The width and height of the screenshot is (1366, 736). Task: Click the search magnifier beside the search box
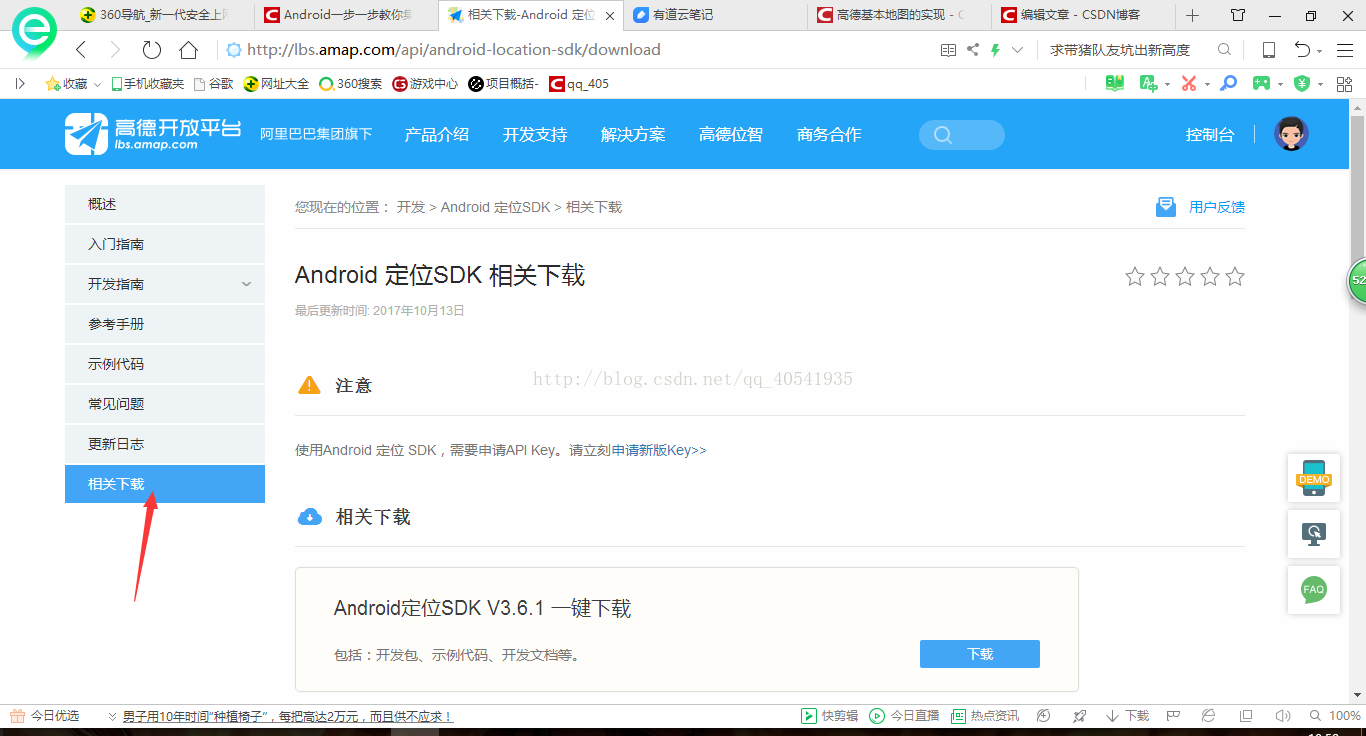[x=1224, y=50]
